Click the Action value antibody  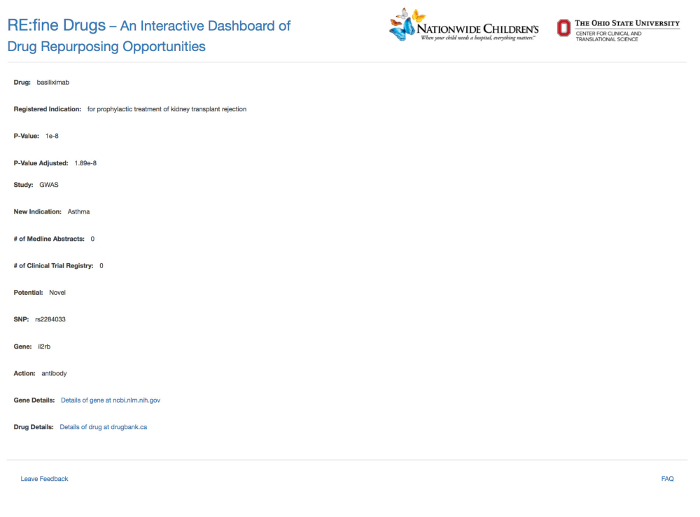[54, 374]
